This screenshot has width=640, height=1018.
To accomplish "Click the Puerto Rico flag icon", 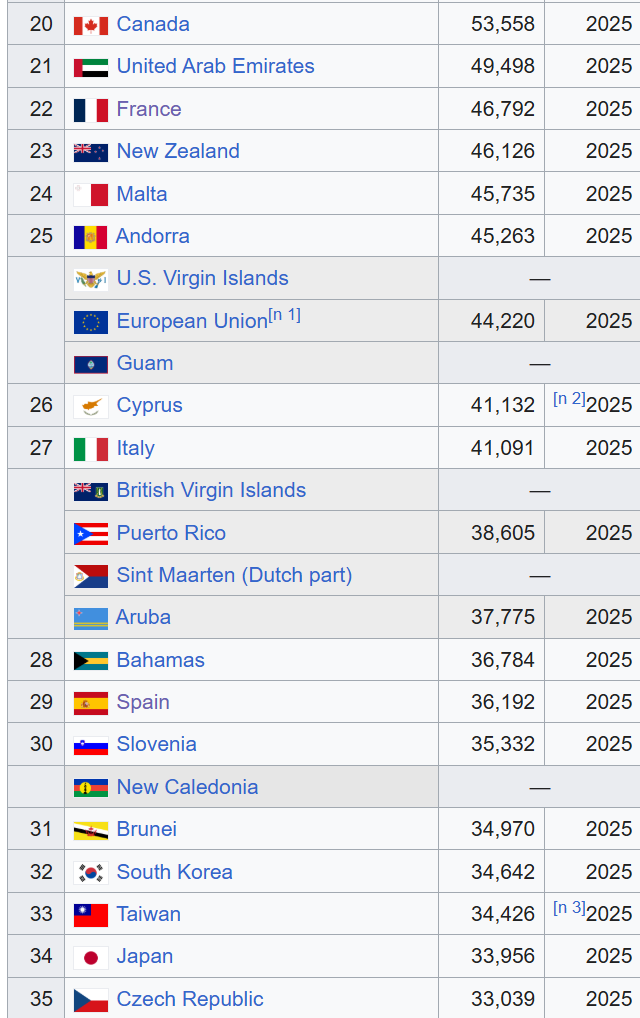I will coord(91,533).
